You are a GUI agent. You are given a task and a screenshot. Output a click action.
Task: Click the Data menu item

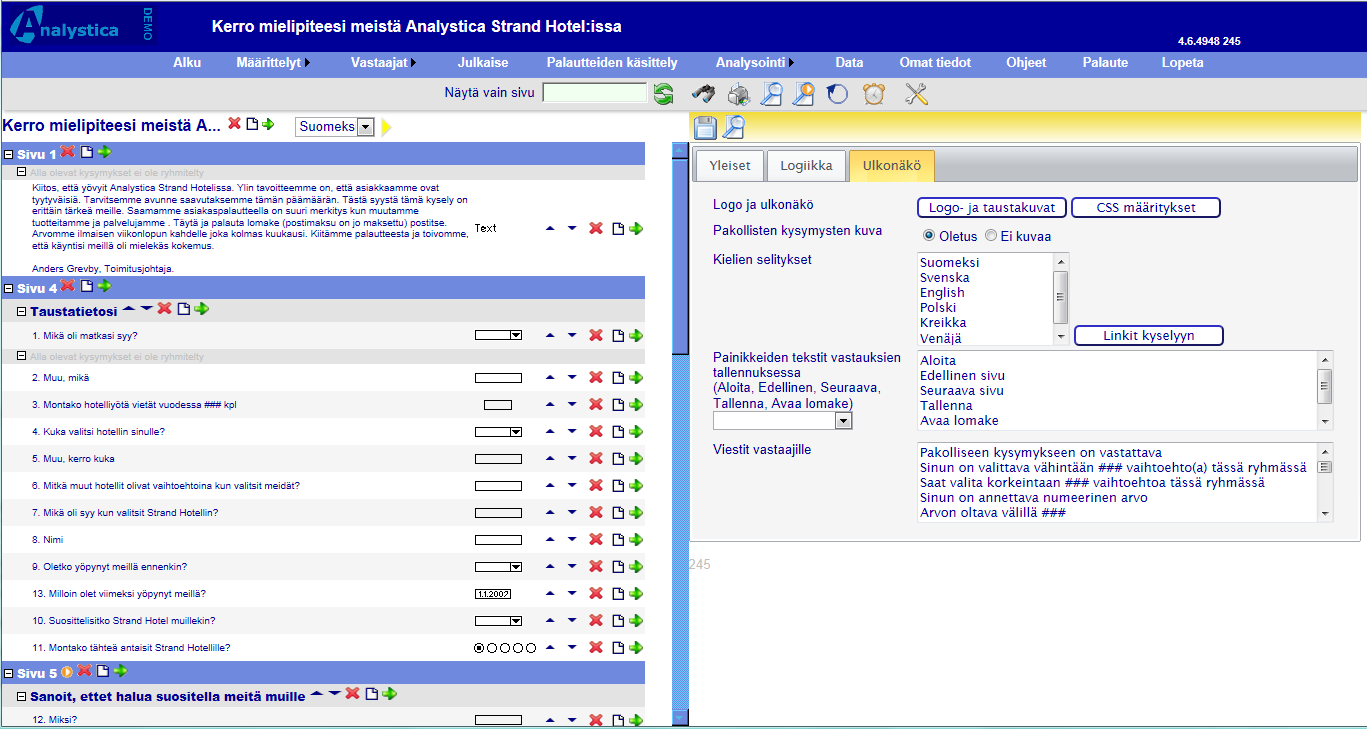click(849, 62)
